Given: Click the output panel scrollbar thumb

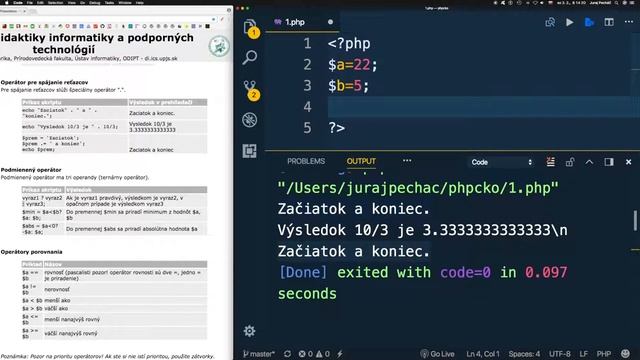Looking at the screenshot, I should pos(635,220).
